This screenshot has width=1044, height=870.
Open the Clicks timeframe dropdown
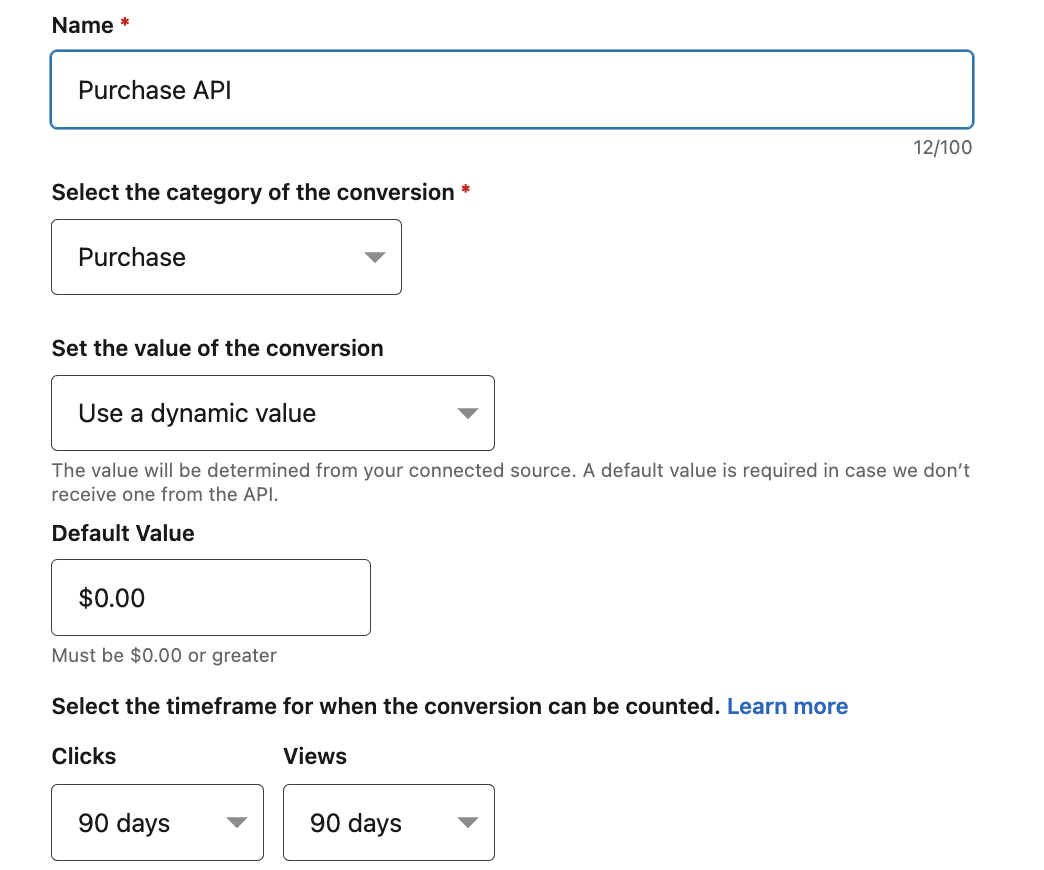pyautogui.click(x=157, y=823)
